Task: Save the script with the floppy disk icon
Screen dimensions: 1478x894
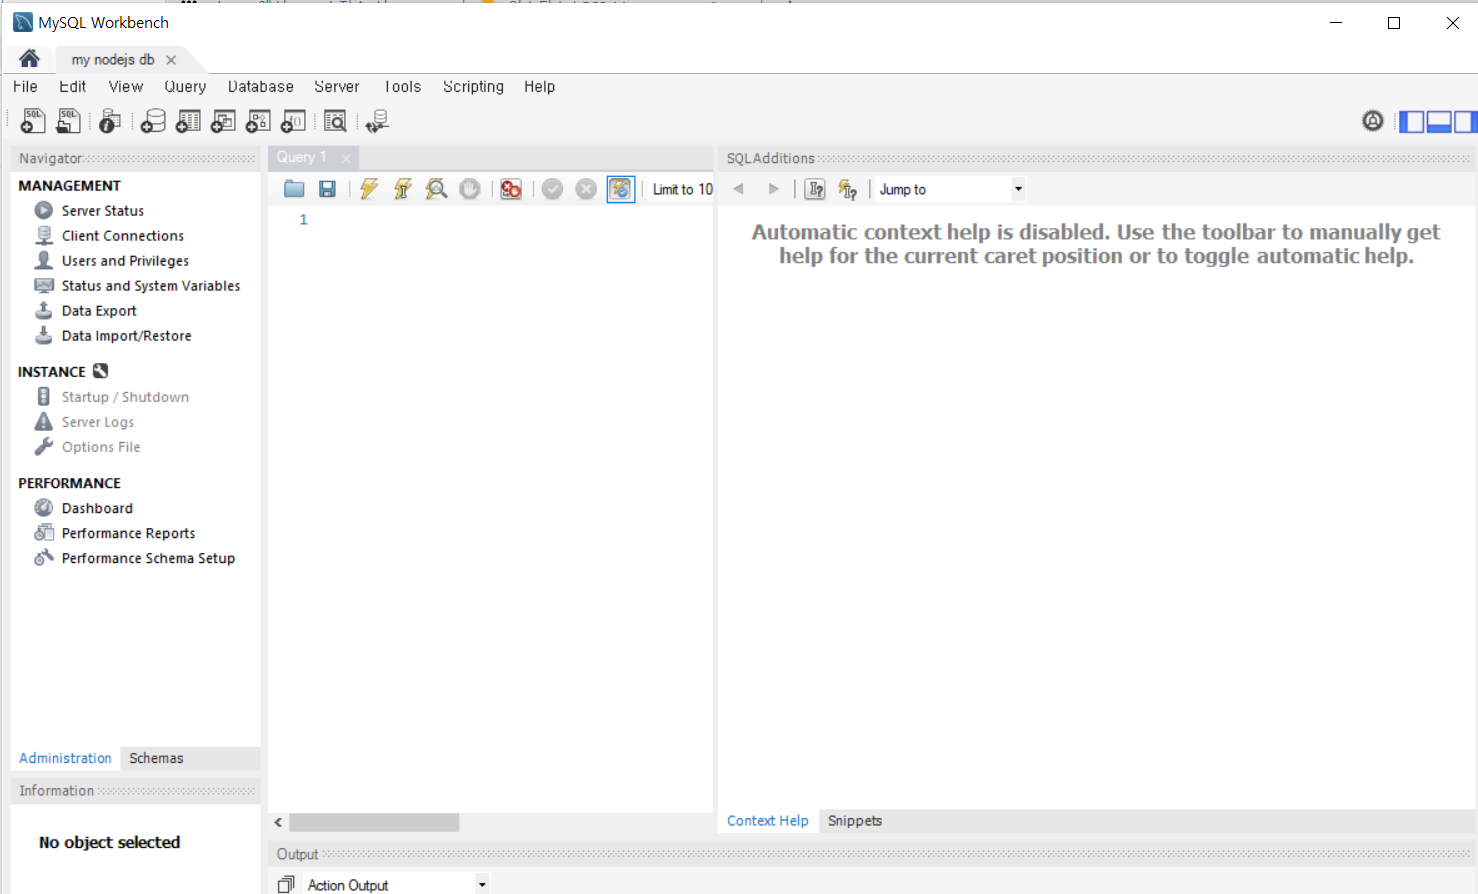Action: click(327, 189)
